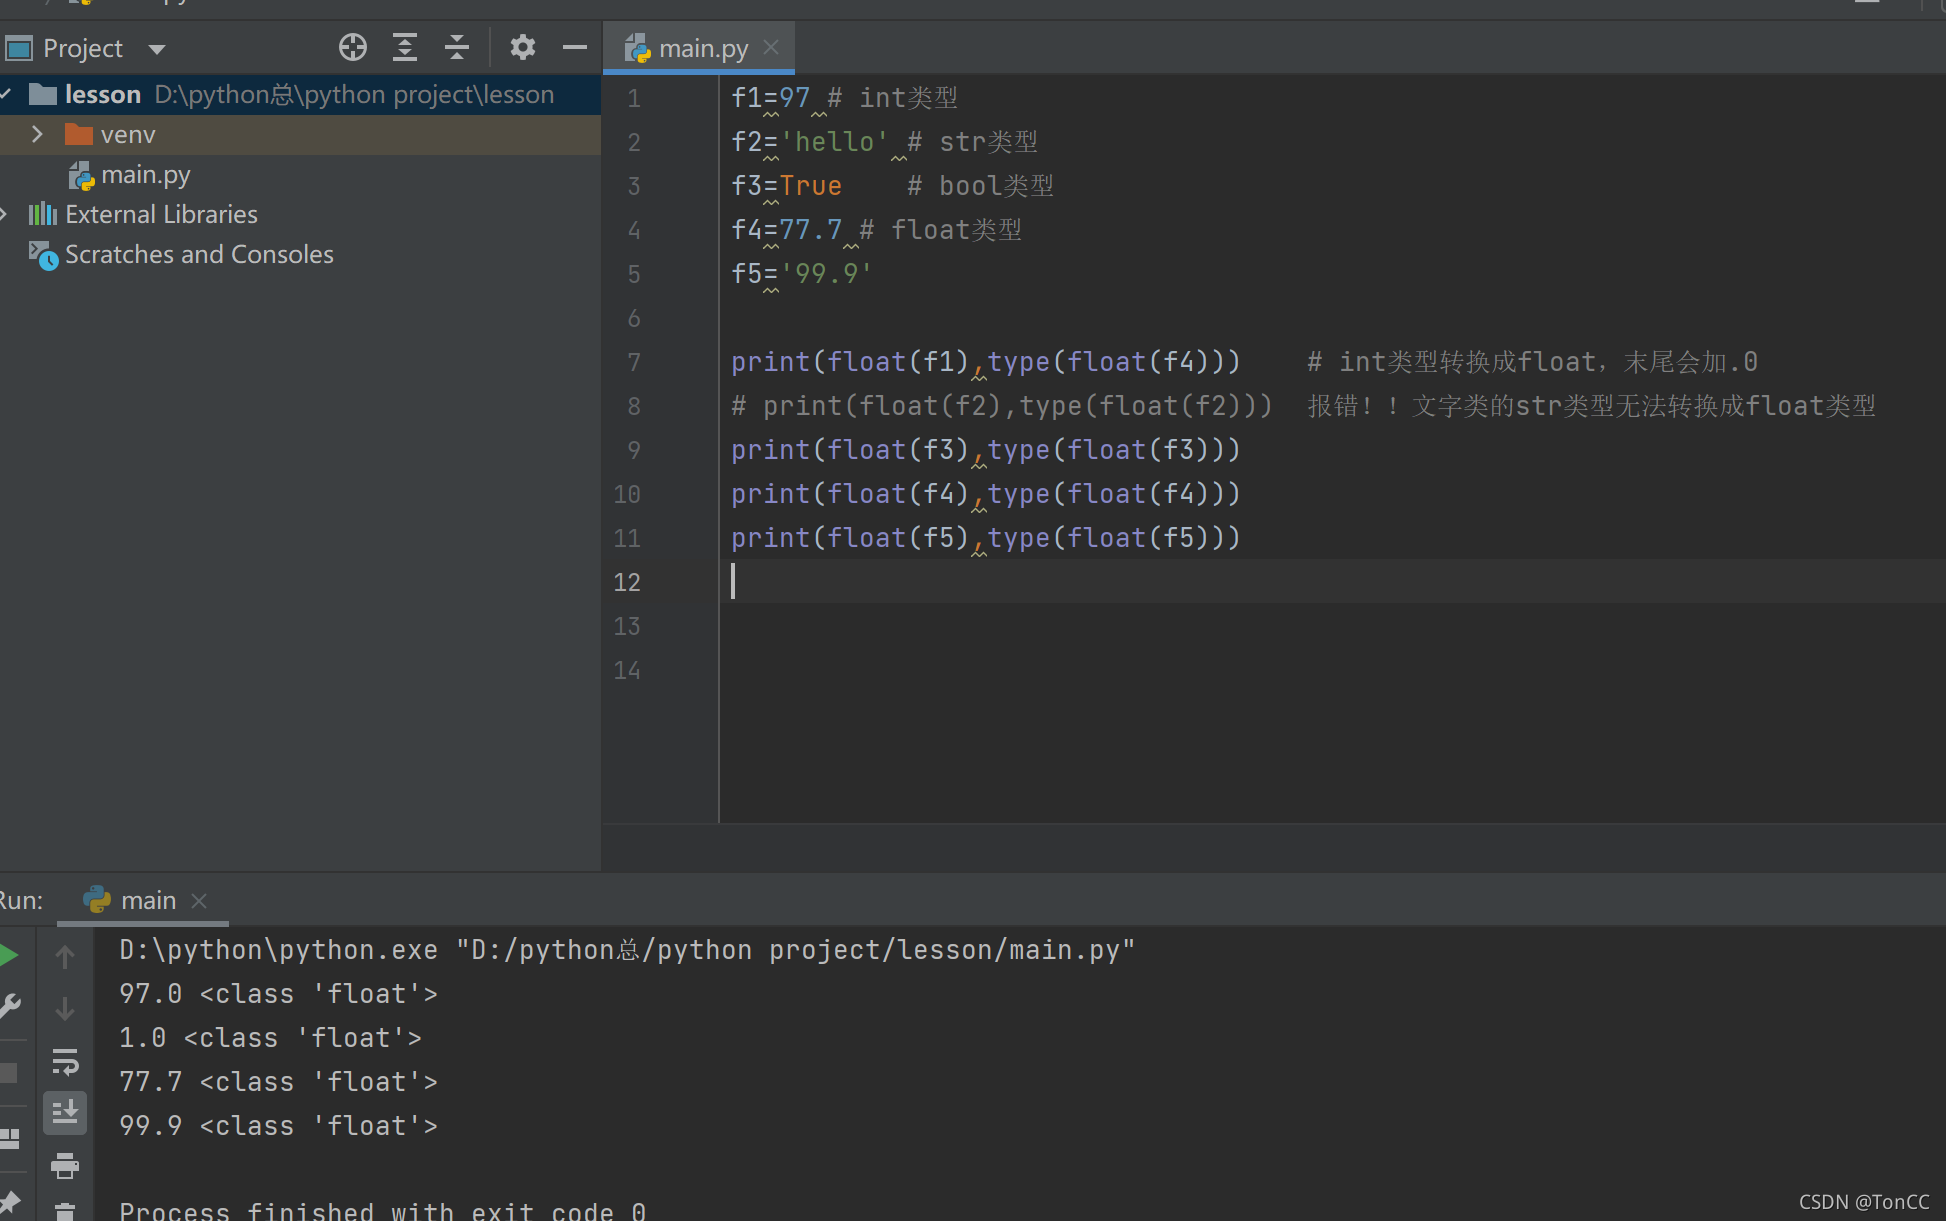
Task: Click the commented print(float(f2)) line
Action: pos(1001,406)
